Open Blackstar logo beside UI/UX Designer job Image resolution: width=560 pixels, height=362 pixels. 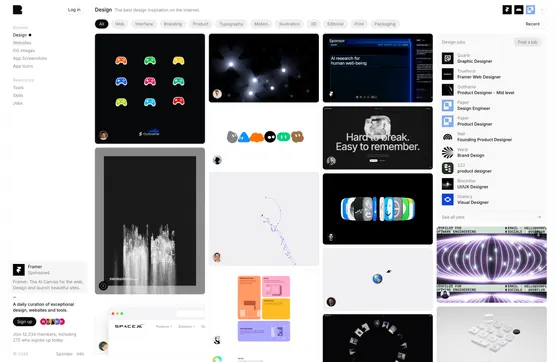tap(448, 184)
